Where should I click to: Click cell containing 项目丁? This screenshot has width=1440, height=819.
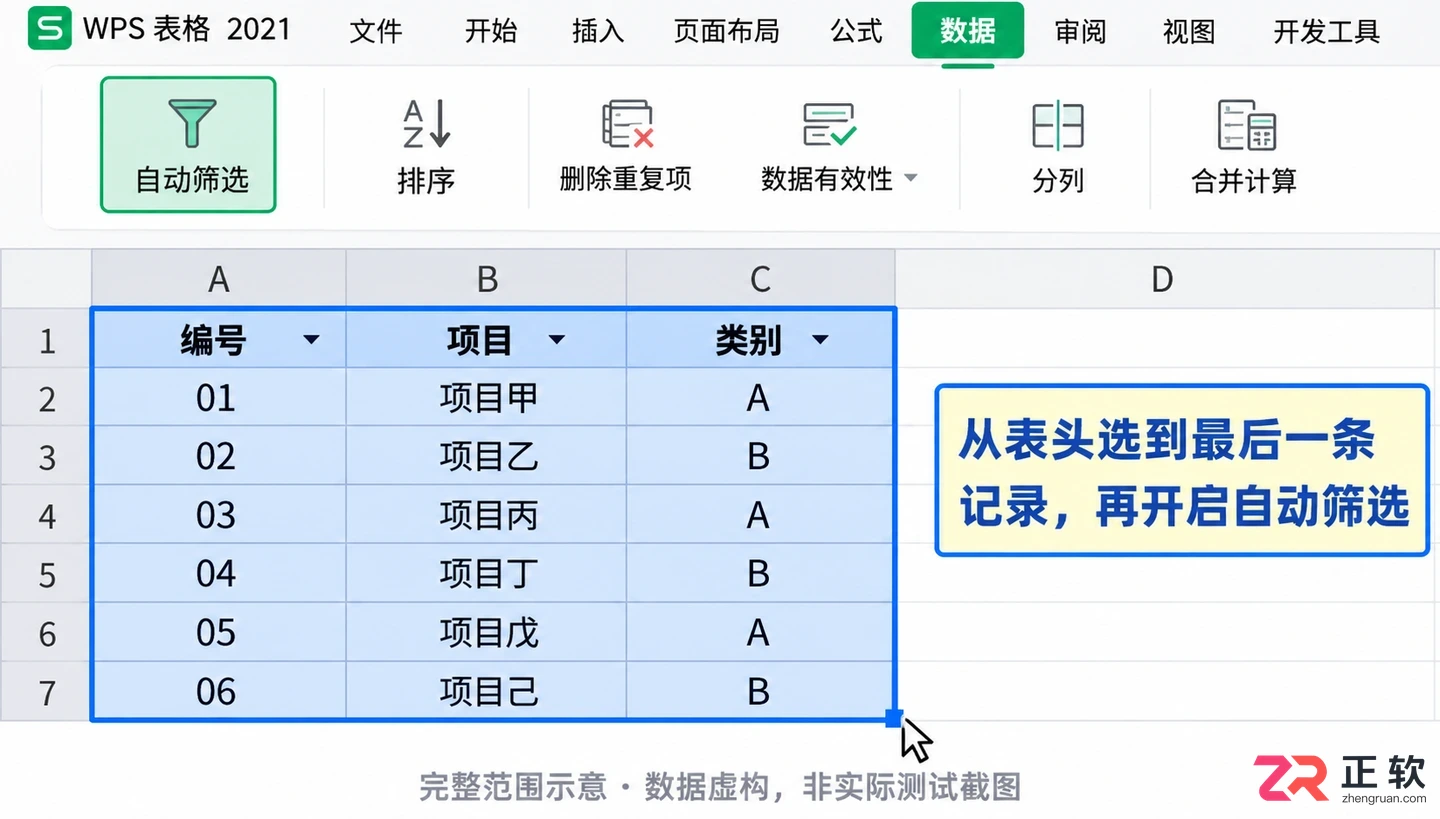click(x=487, y=574)
